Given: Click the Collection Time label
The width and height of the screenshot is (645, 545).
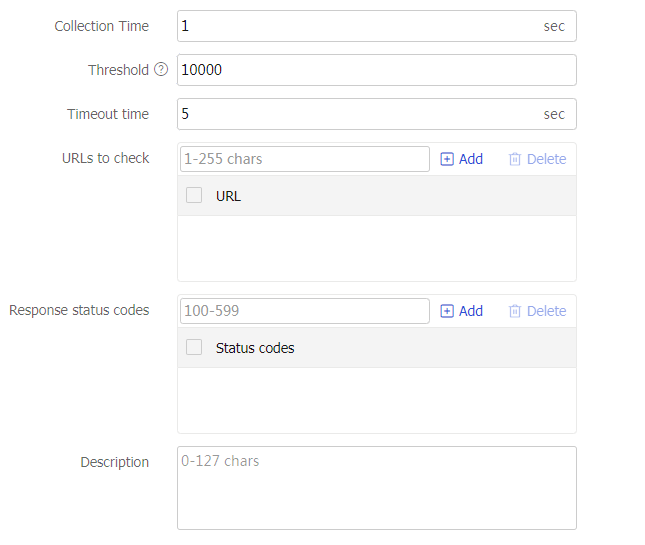Looking at the screenshot, I should coord(101,26).
